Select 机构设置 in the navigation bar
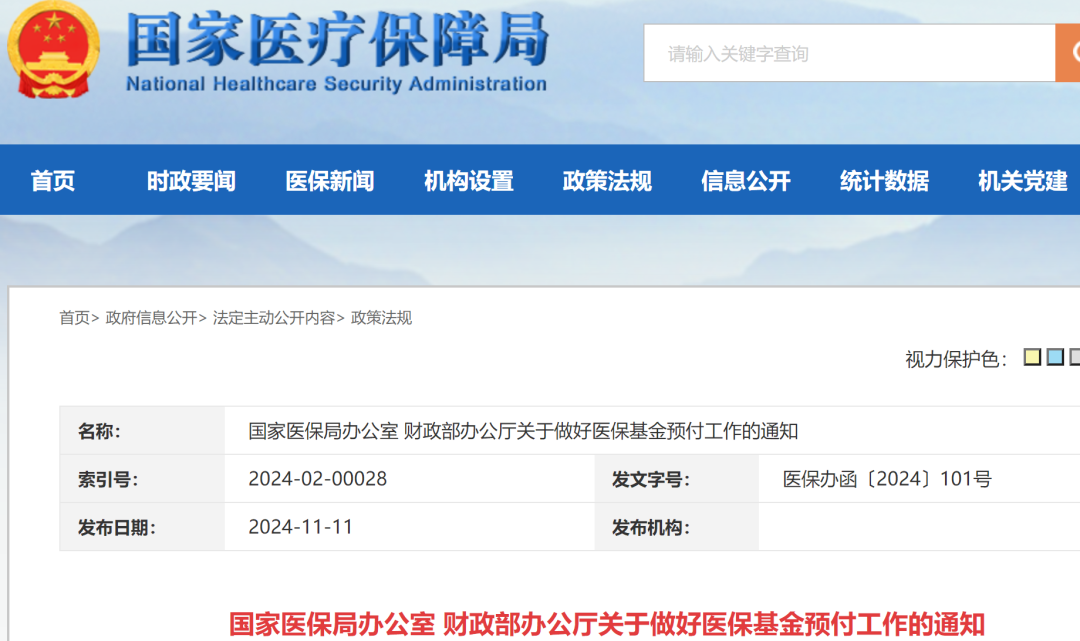Screen dimensions: 1080x641 [x=468, y=181]
